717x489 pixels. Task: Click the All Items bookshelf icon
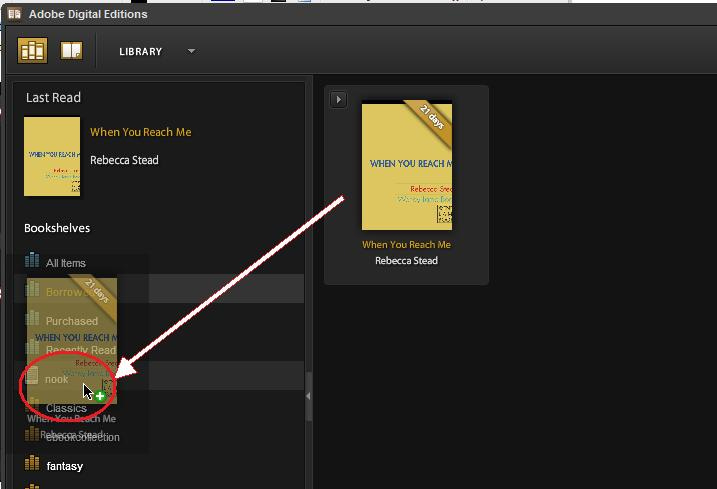coord(32,260)
